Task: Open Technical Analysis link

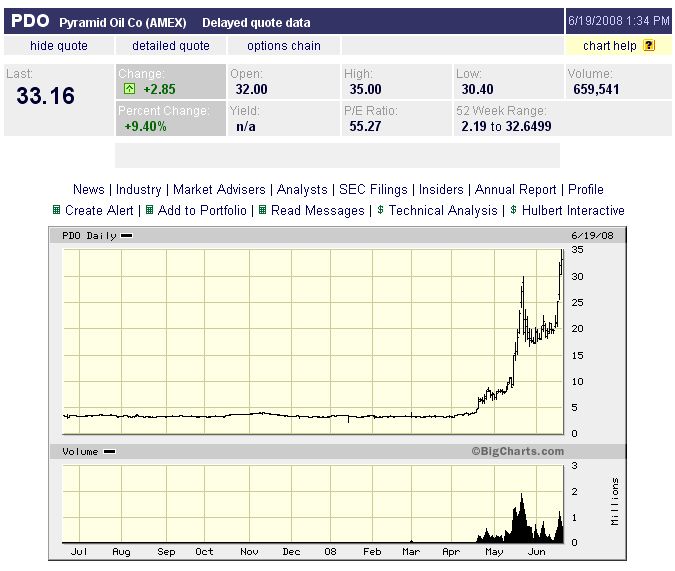Action: coord(443,211)
